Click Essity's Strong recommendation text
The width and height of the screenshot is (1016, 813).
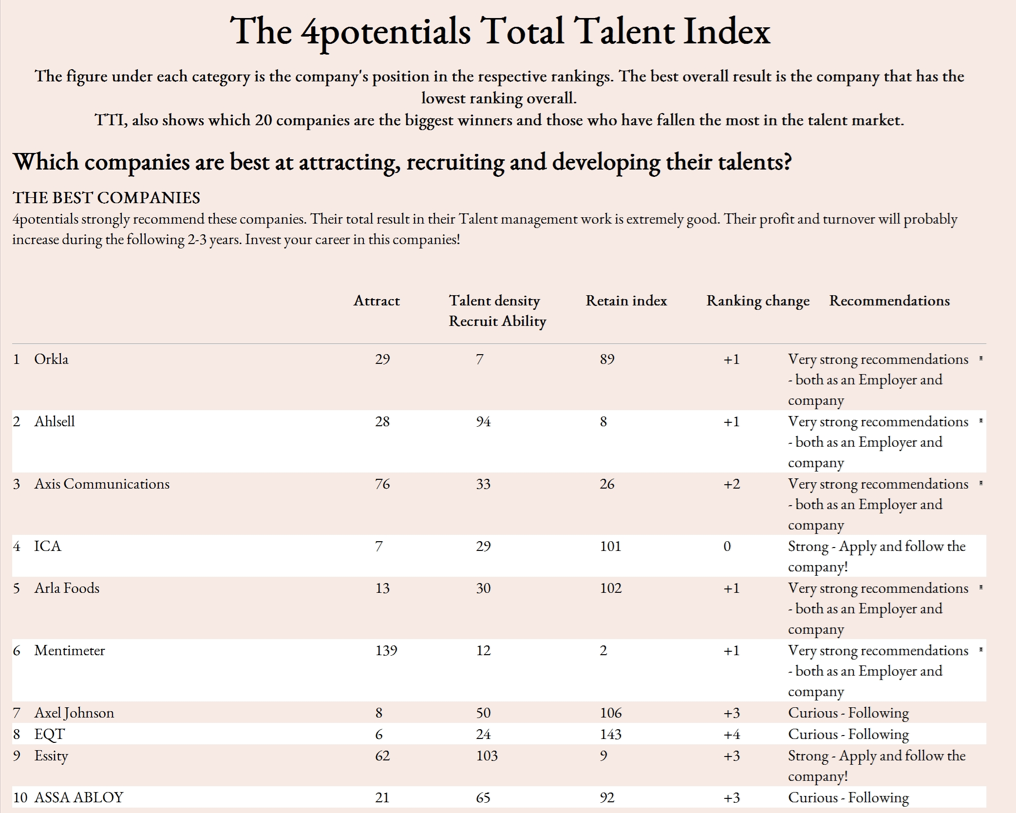click(x=877, y=766)
